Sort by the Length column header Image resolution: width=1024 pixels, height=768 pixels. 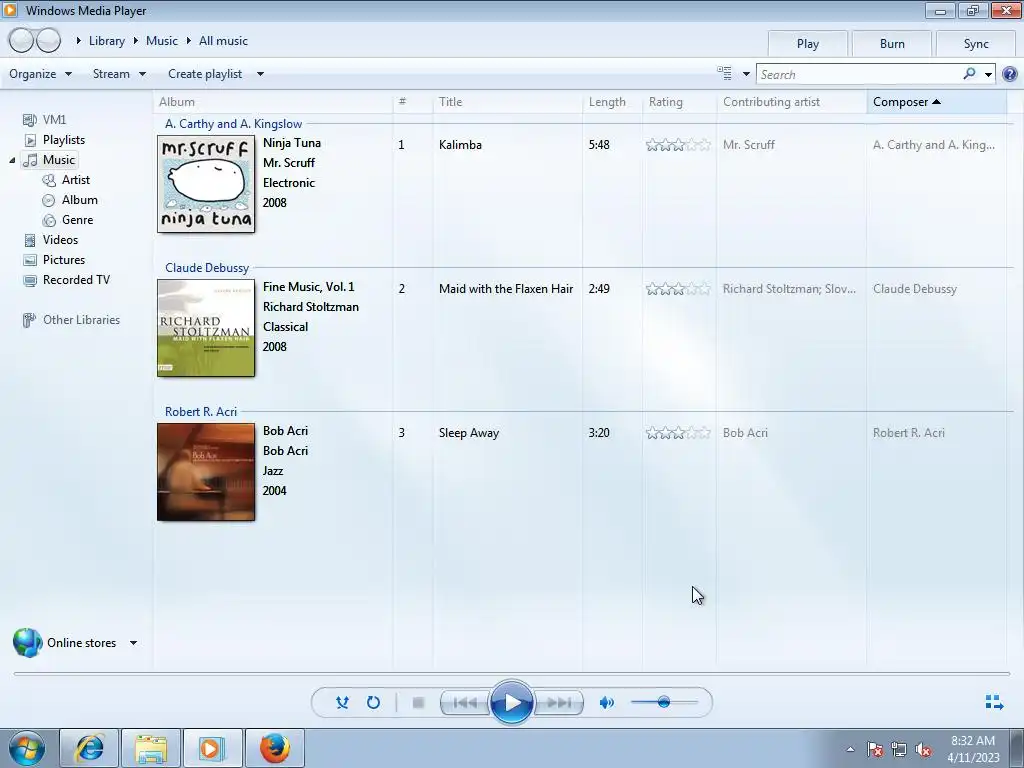[x=612, y=102]
